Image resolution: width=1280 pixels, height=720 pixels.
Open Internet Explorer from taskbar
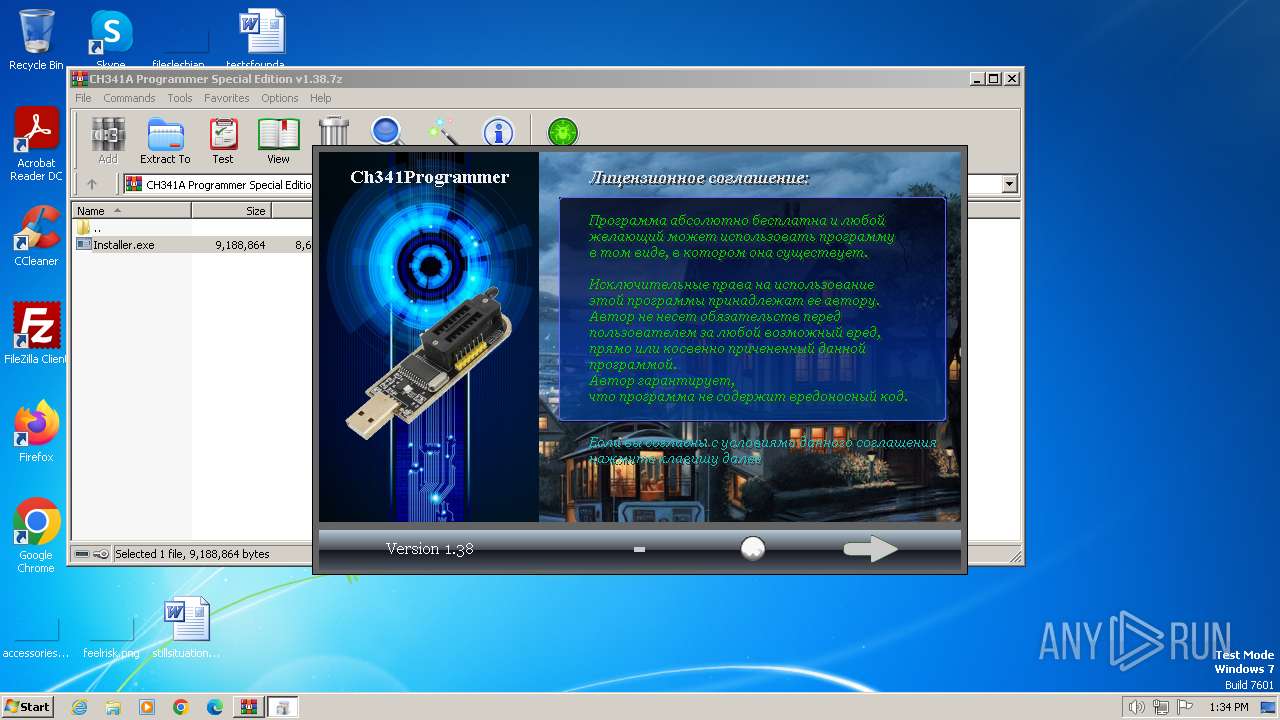pyautogui.click(x=79, y=707)
